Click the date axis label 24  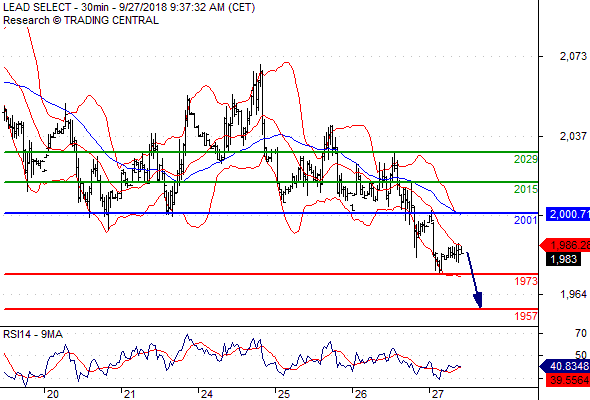[x=207, y=394]
